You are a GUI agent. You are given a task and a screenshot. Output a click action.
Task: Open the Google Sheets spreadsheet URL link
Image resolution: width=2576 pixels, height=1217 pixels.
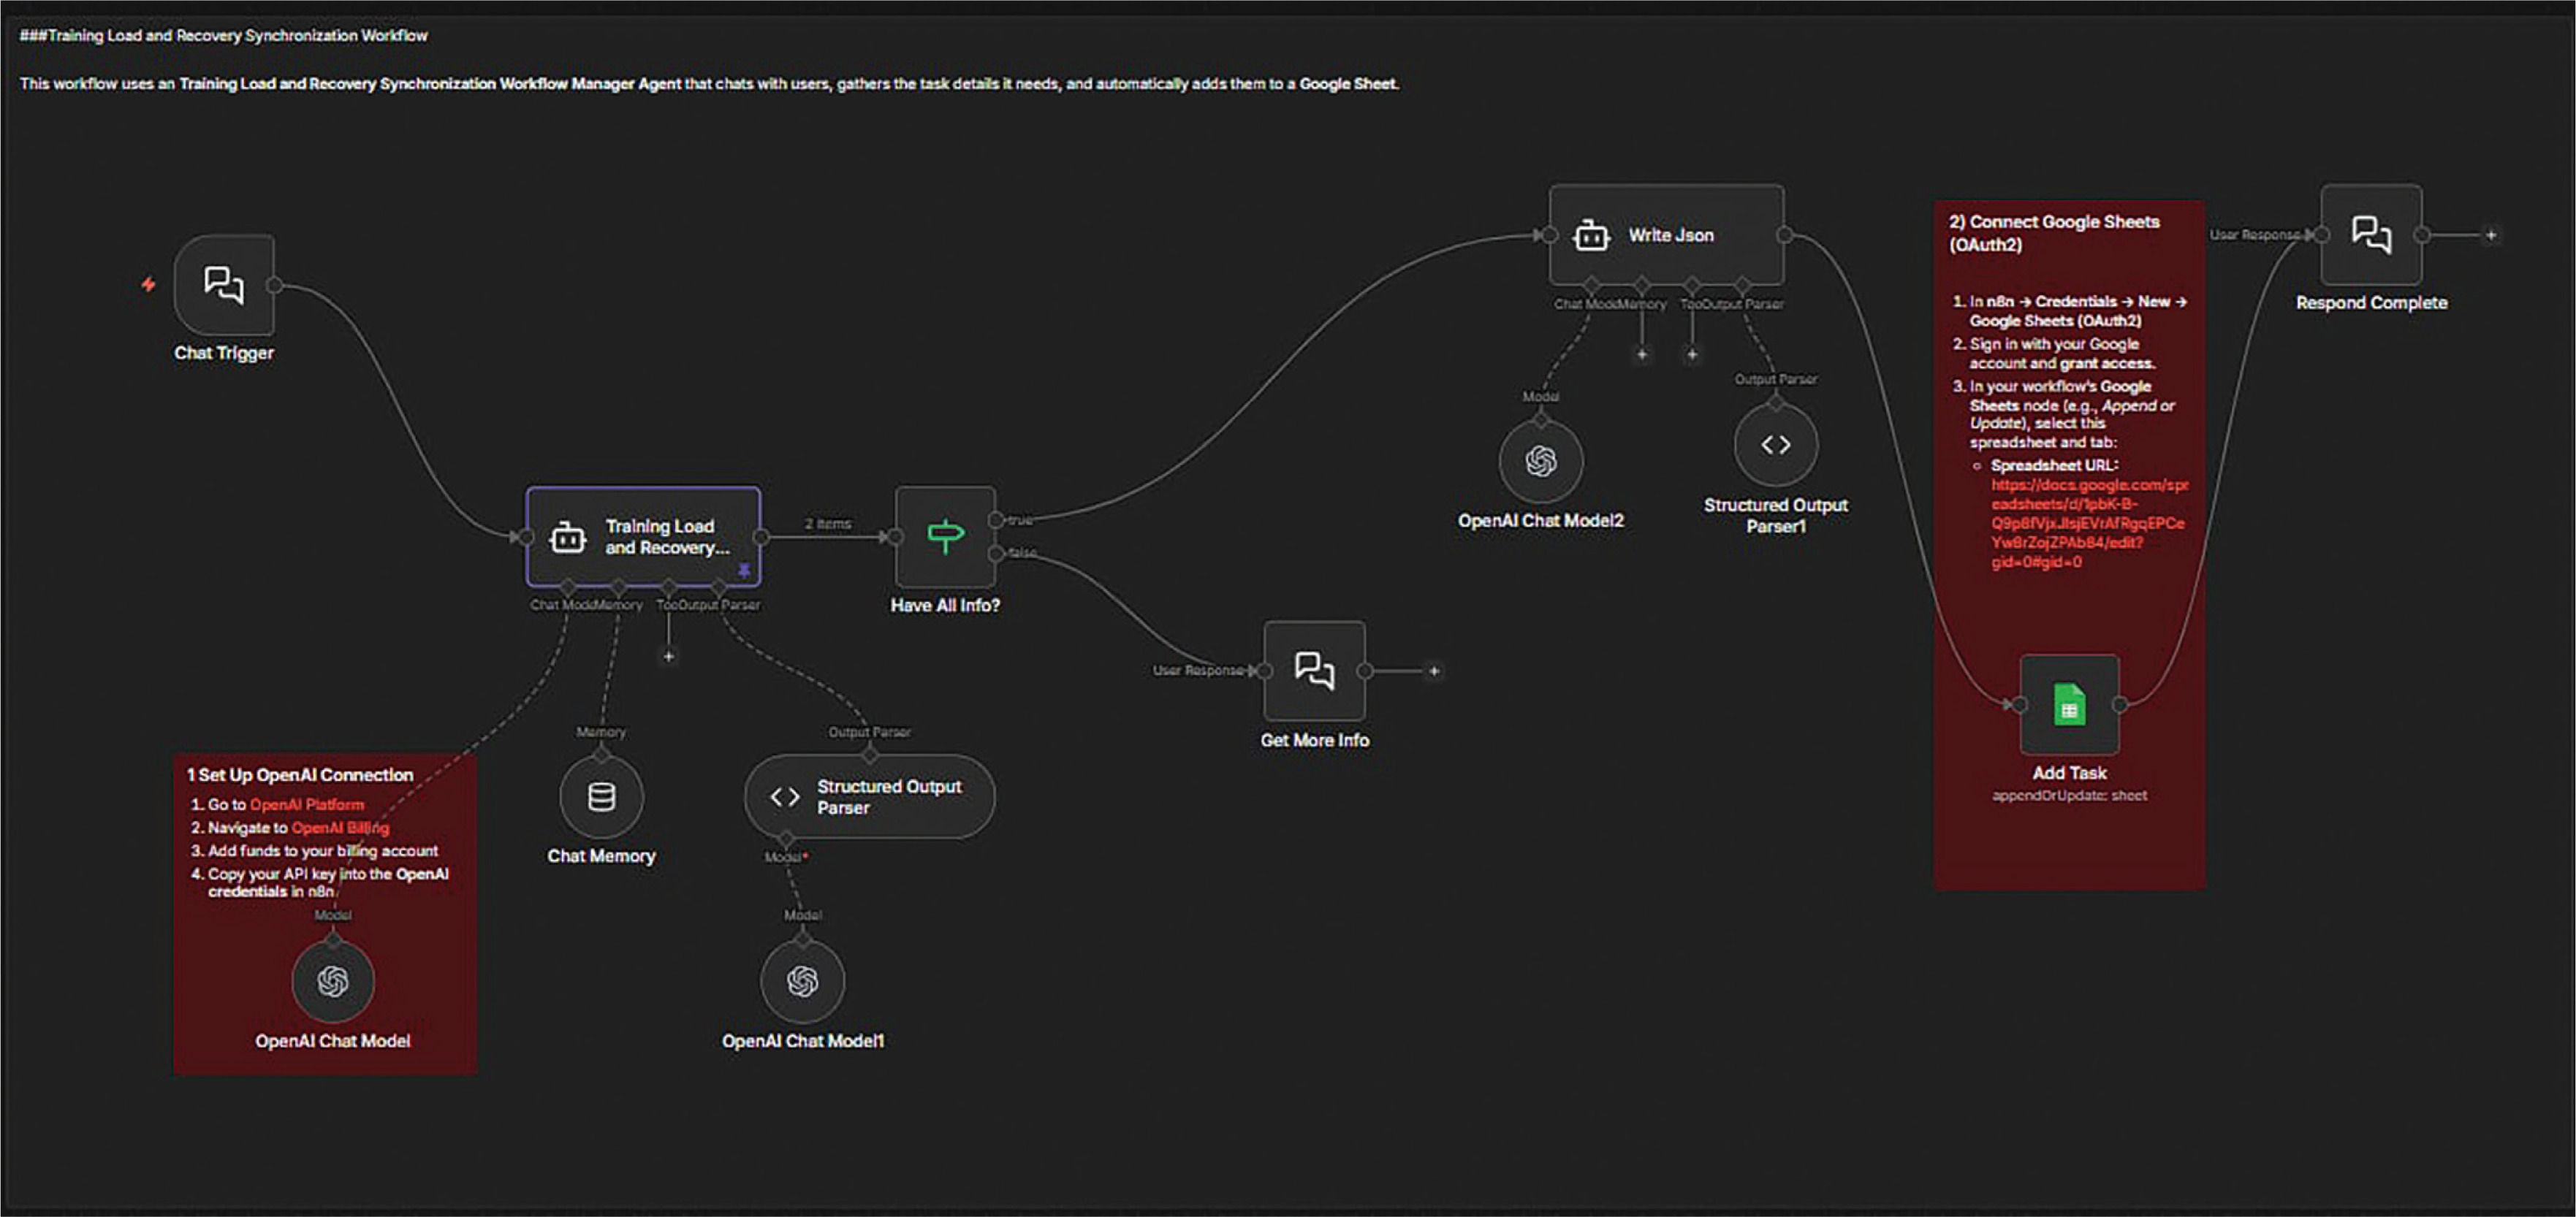pyautogui.click(x=2088, y=523)
